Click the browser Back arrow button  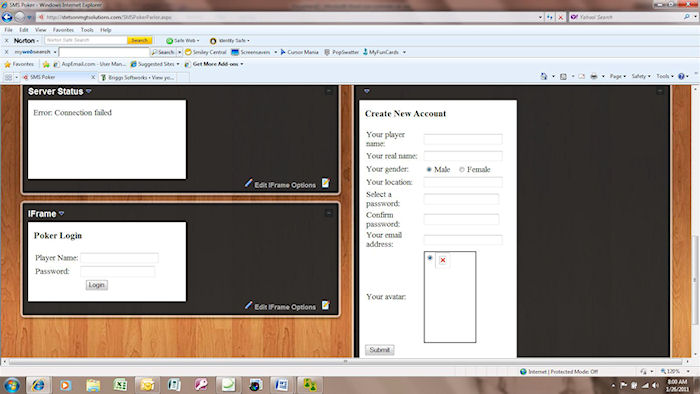click(7, 17)
